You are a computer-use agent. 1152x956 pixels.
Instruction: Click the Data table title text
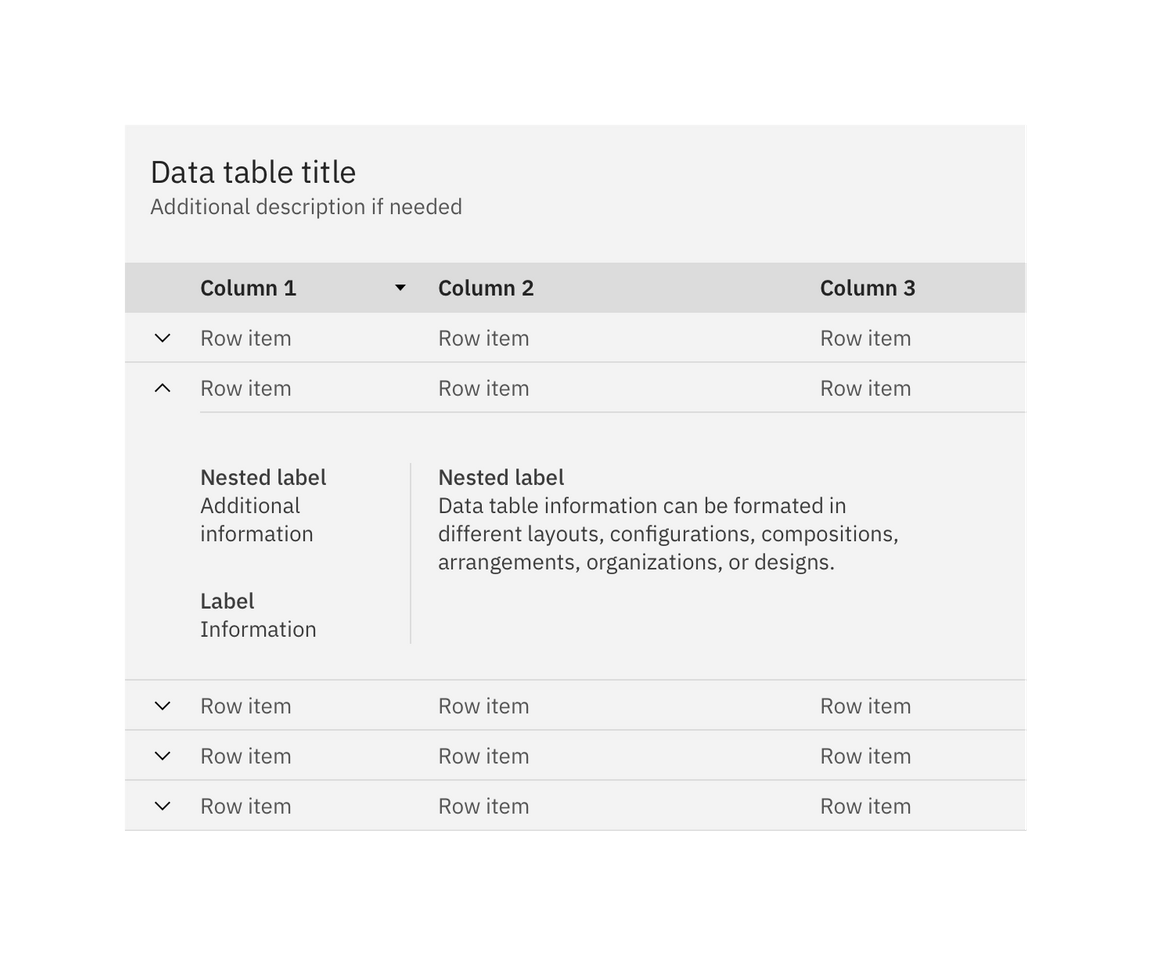tap(252, 171)
